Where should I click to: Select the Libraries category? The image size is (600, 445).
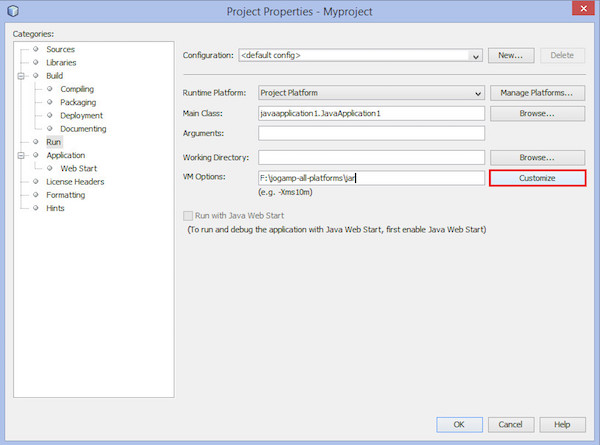(x=61, y=63)
